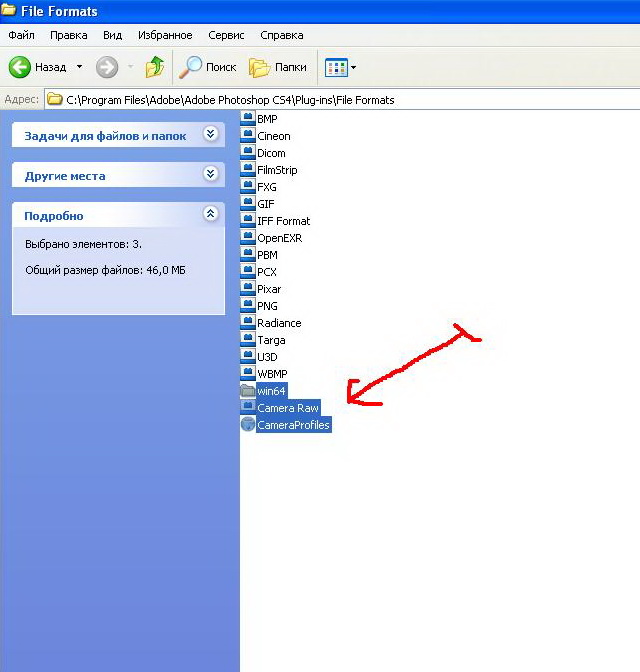
Task: Click the win64 folder name
Action: (271, 391)
